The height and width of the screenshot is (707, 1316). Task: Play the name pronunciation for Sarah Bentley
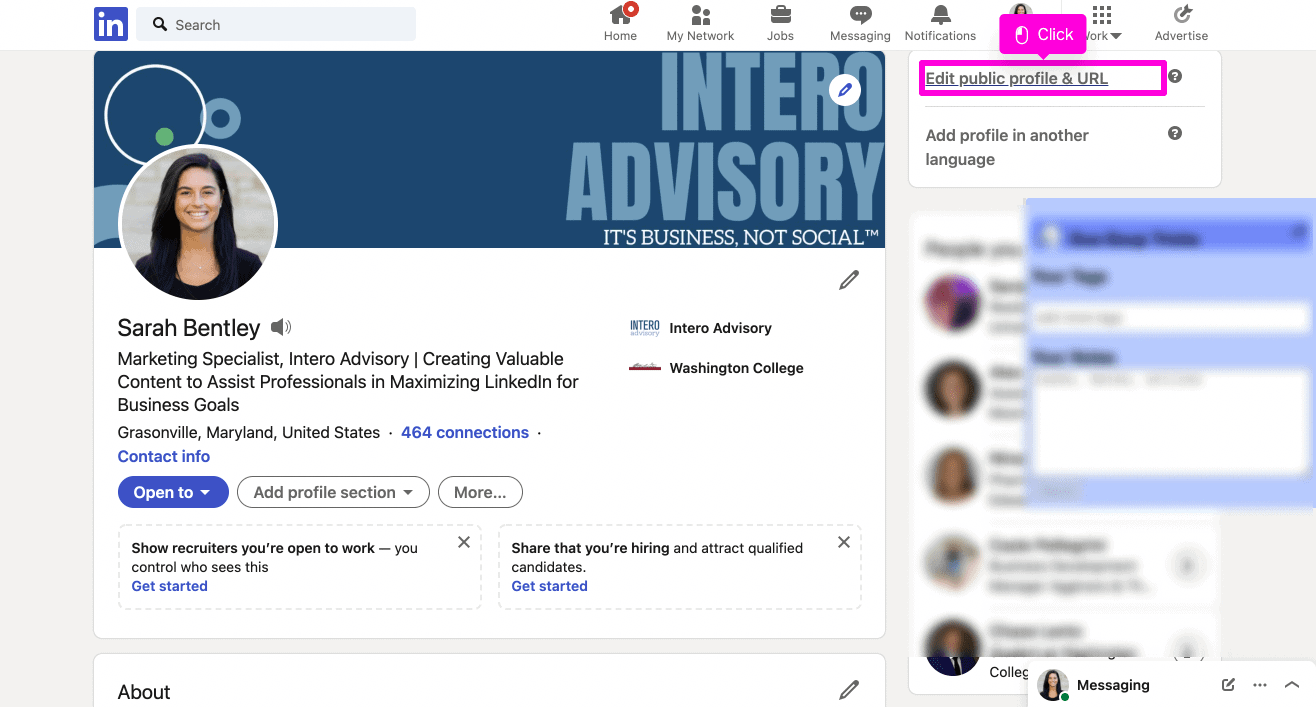281,327
